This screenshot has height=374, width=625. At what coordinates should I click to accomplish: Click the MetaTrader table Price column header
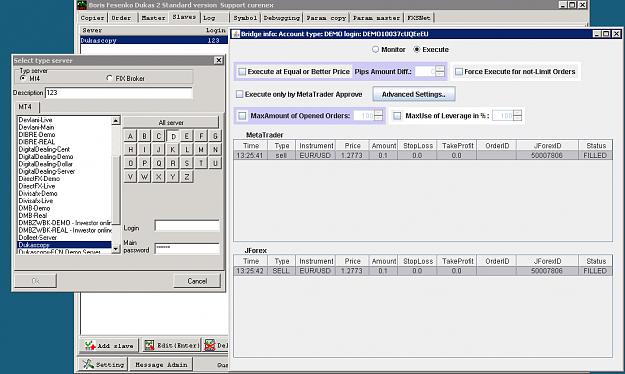(x=352, y=146)
